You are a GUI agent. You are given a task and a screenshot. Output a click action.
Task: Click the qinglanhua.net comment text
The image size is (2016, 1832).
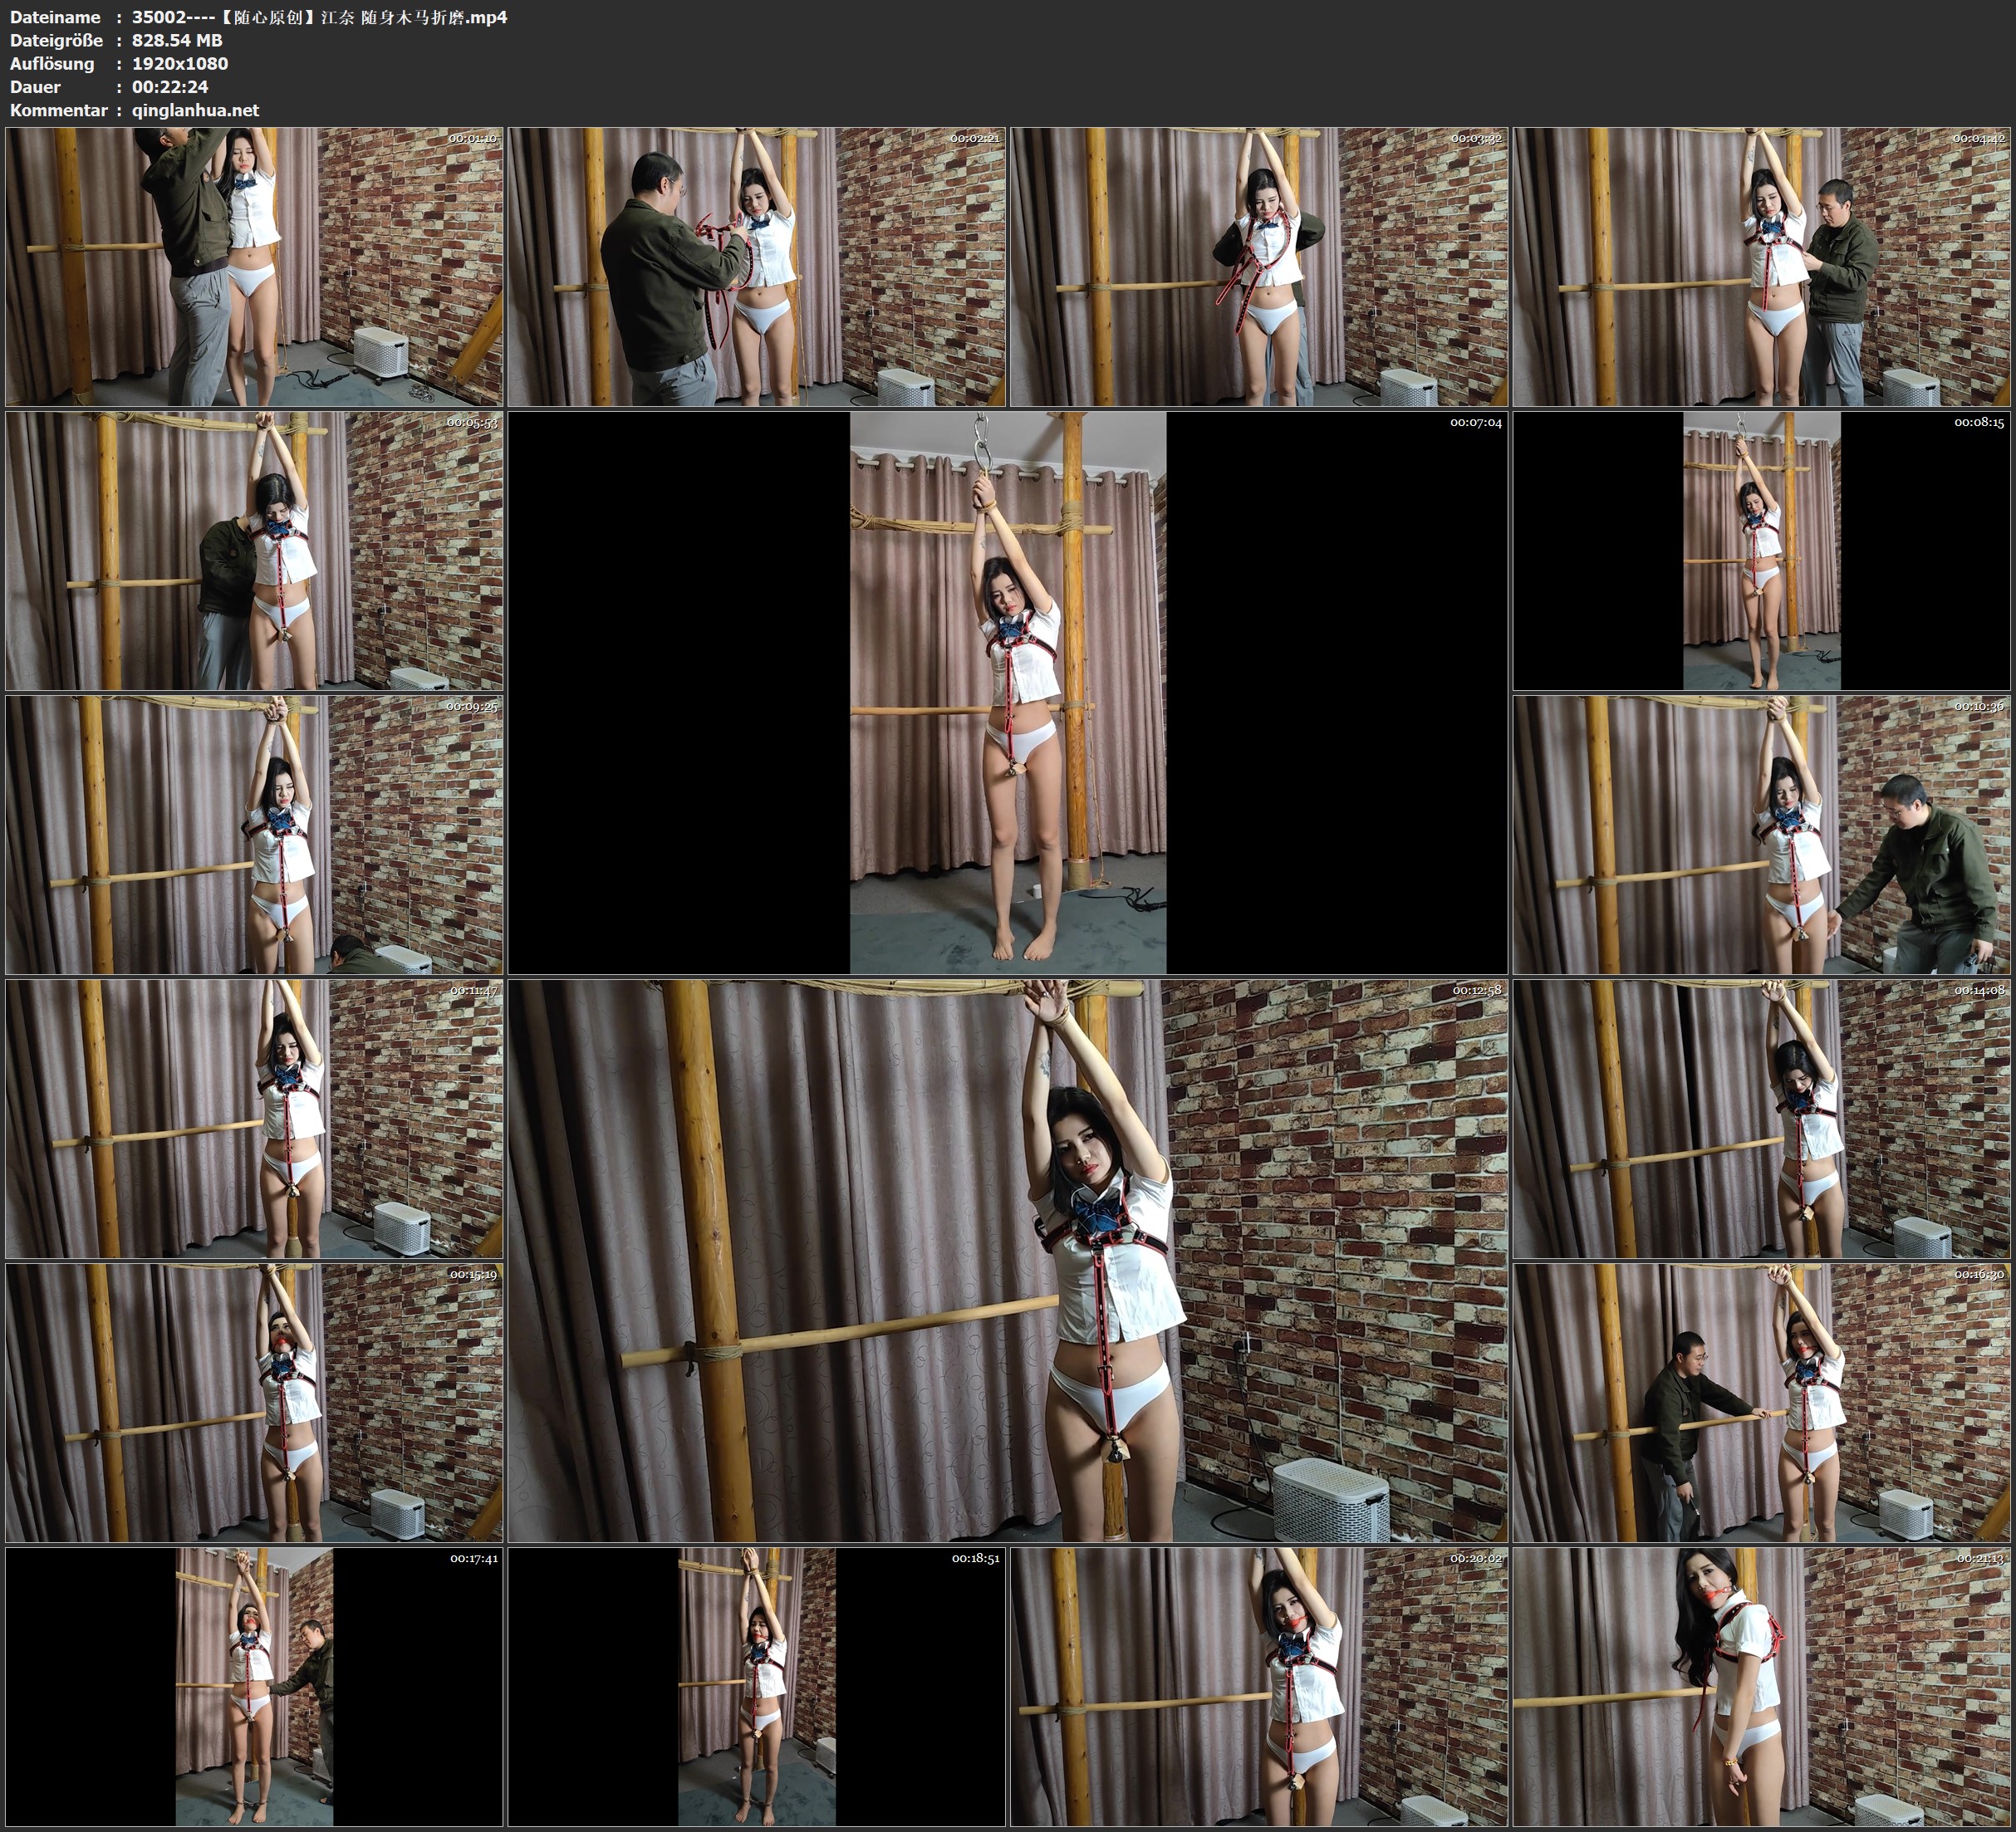tap(195, 111)
